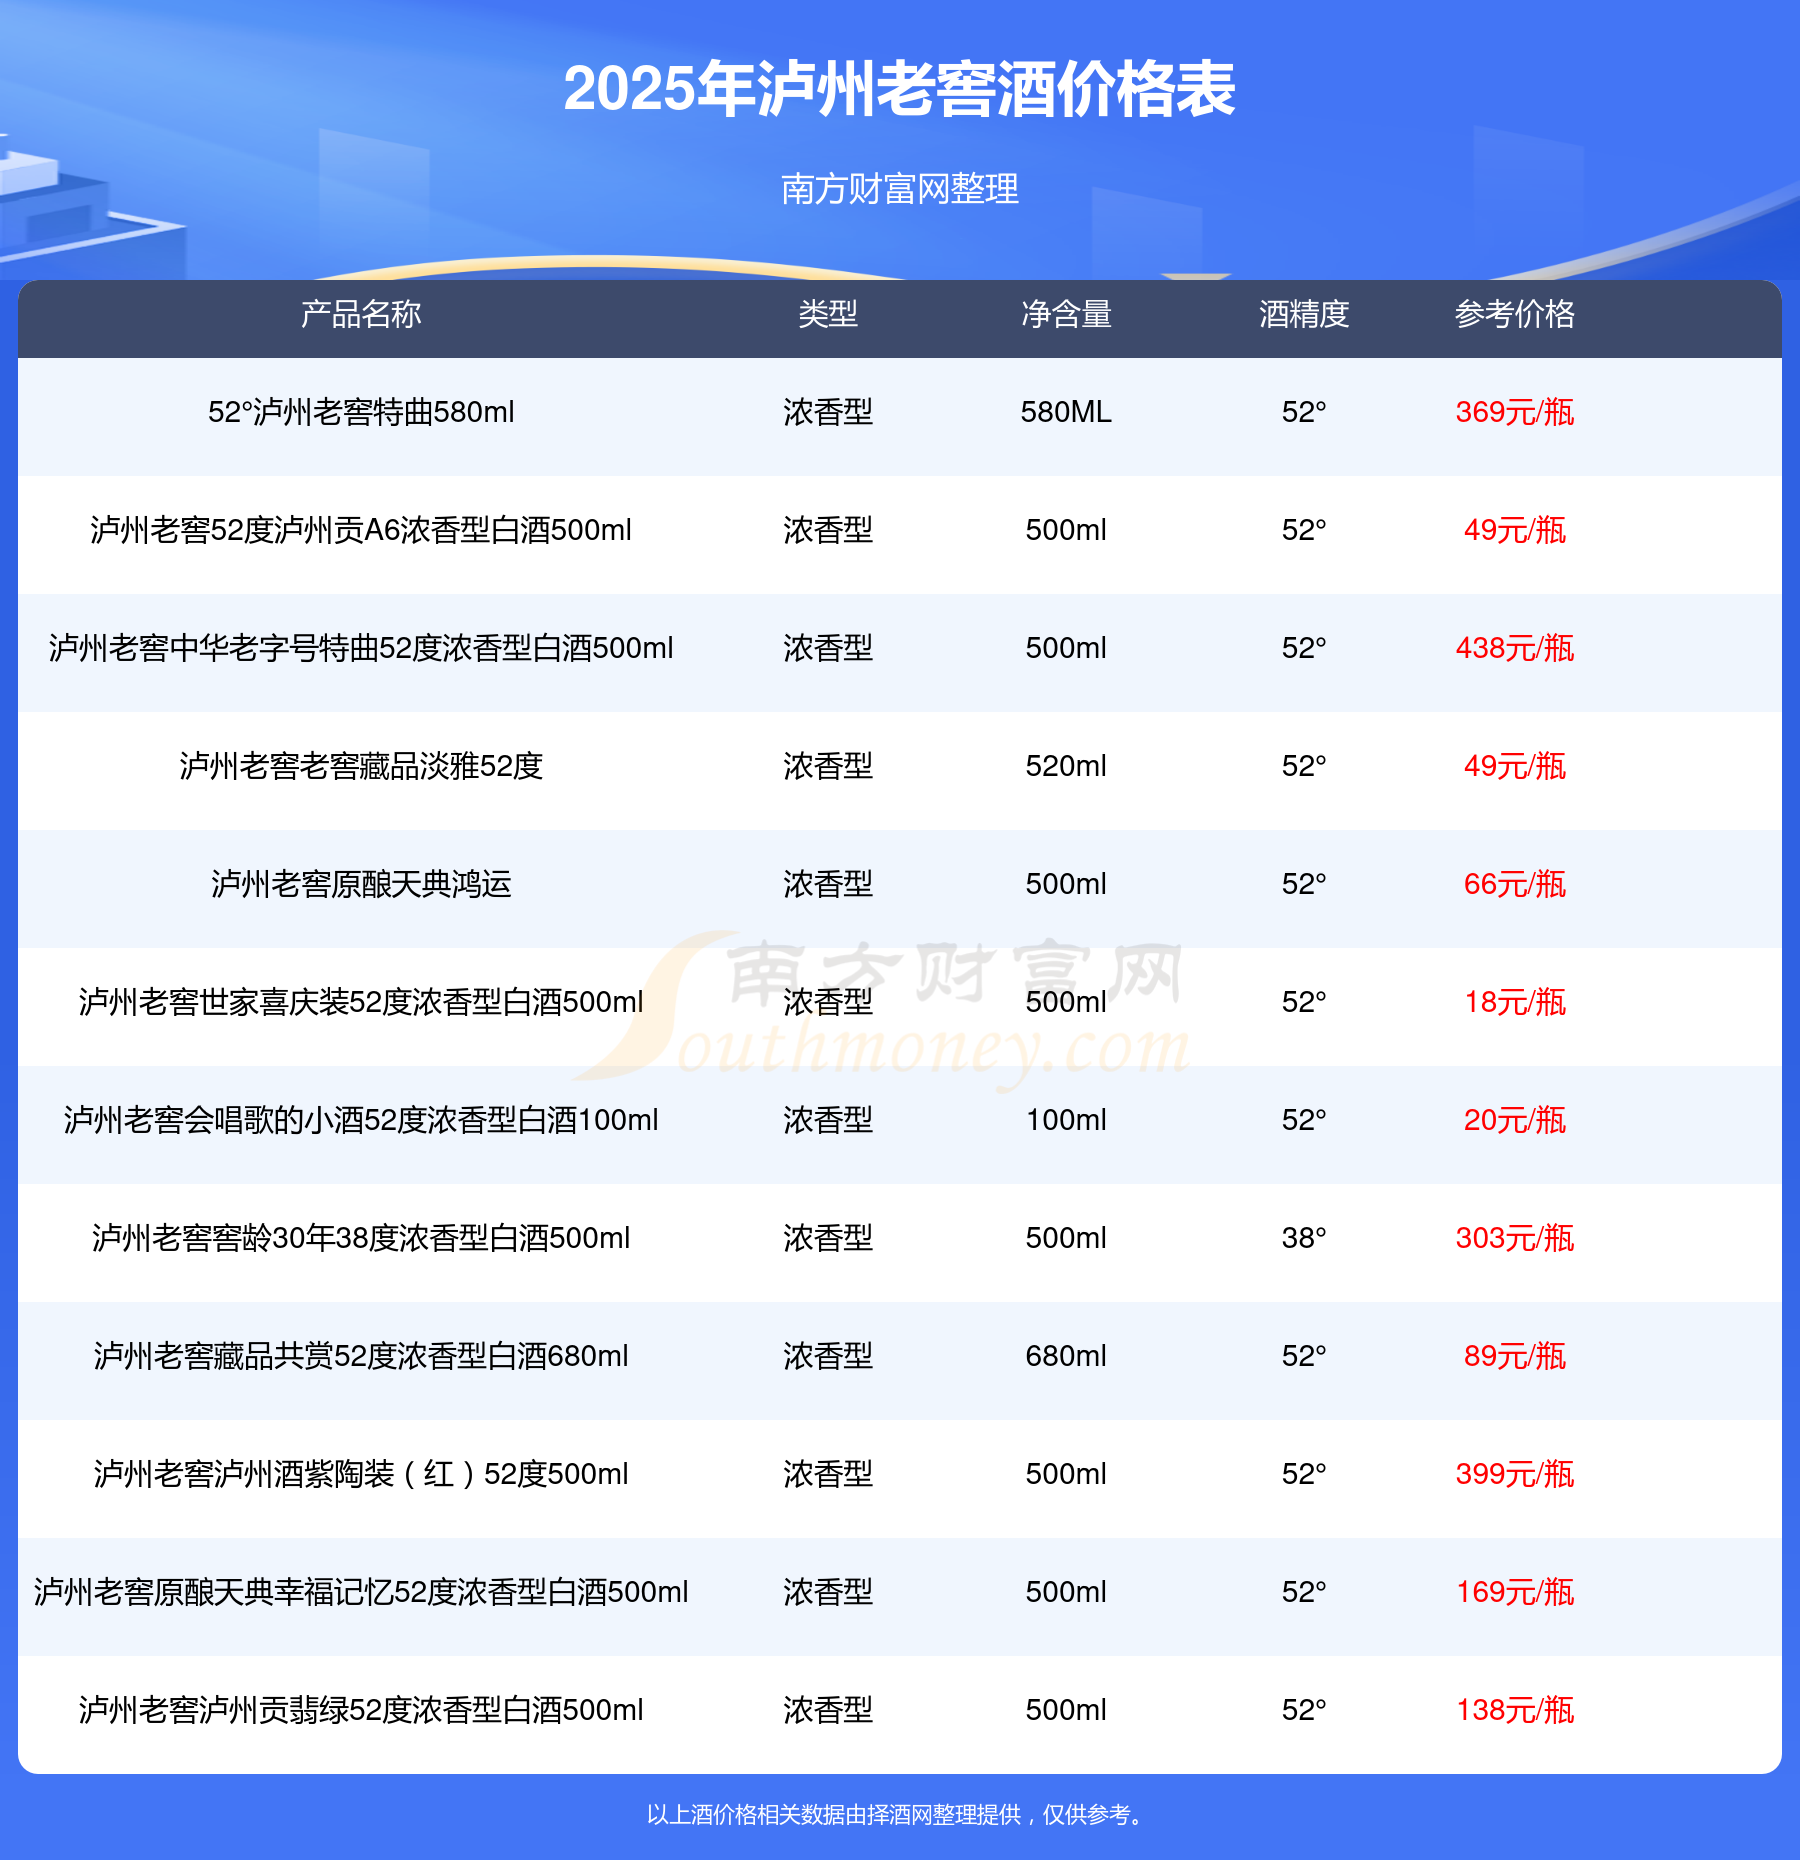Click the 100ml net content cell
The height and width of the screenshot is (1860, 1800).
pyautogui.click(x=1066, y=1120)
